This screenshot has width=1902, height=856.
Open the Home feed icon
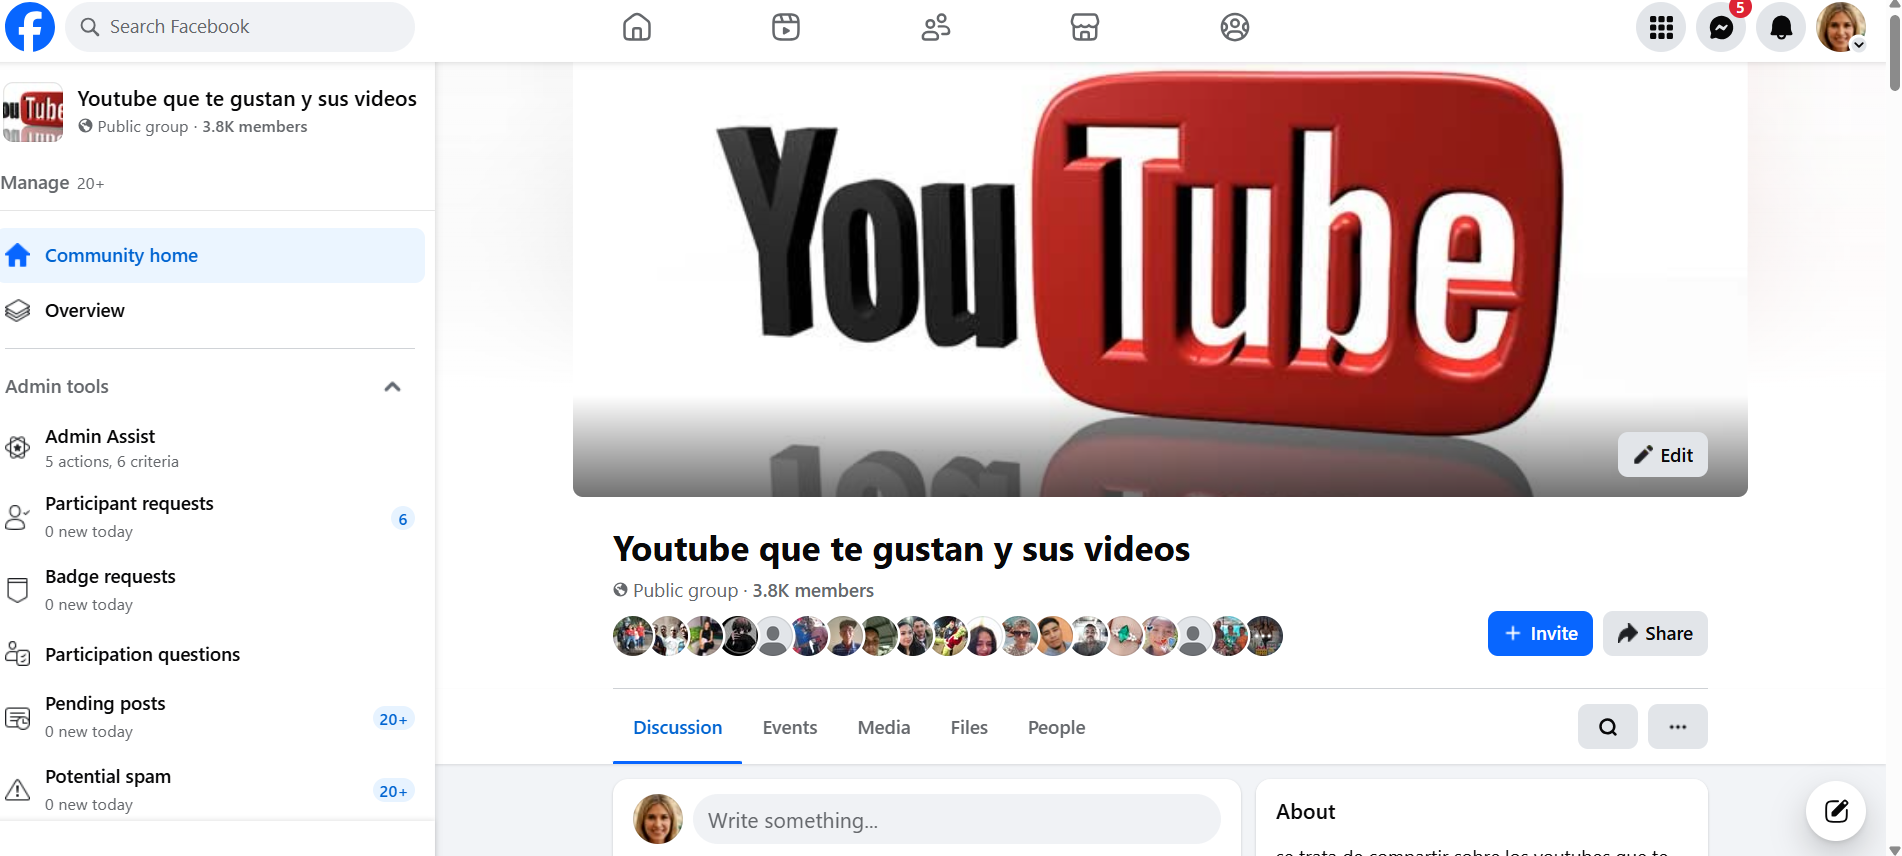pos(637,27)
